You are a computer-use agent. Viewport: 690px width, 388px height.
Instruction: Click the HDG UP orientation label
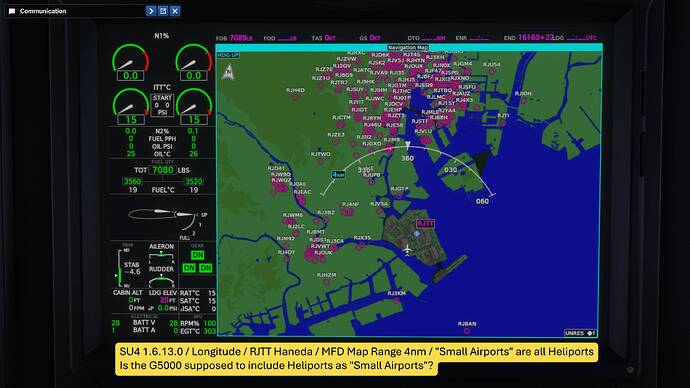click(x=228, y=55)
